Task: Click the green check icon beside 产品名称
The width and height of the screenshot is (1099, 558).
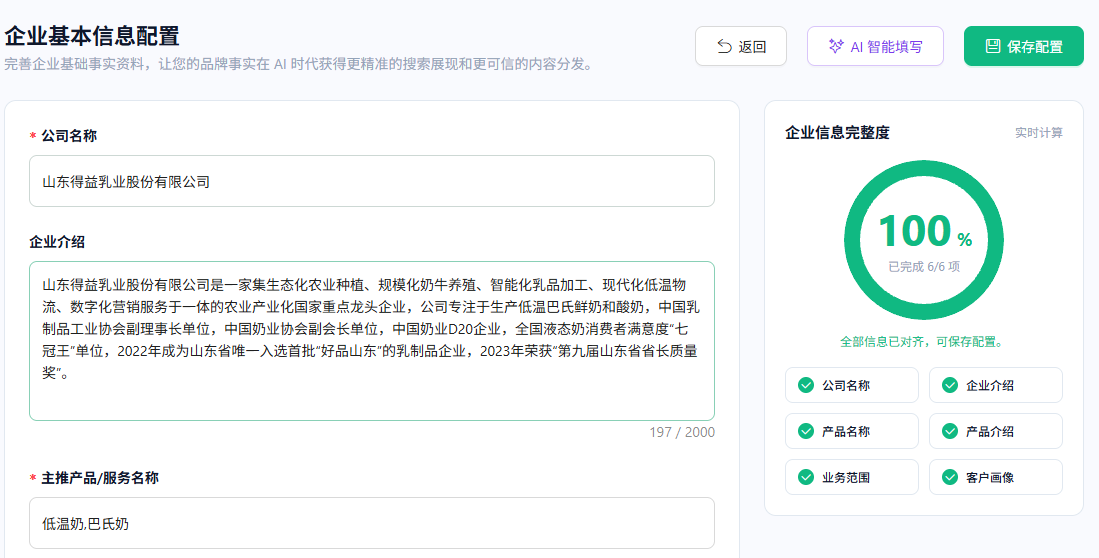Action: [x=806, y=431]
